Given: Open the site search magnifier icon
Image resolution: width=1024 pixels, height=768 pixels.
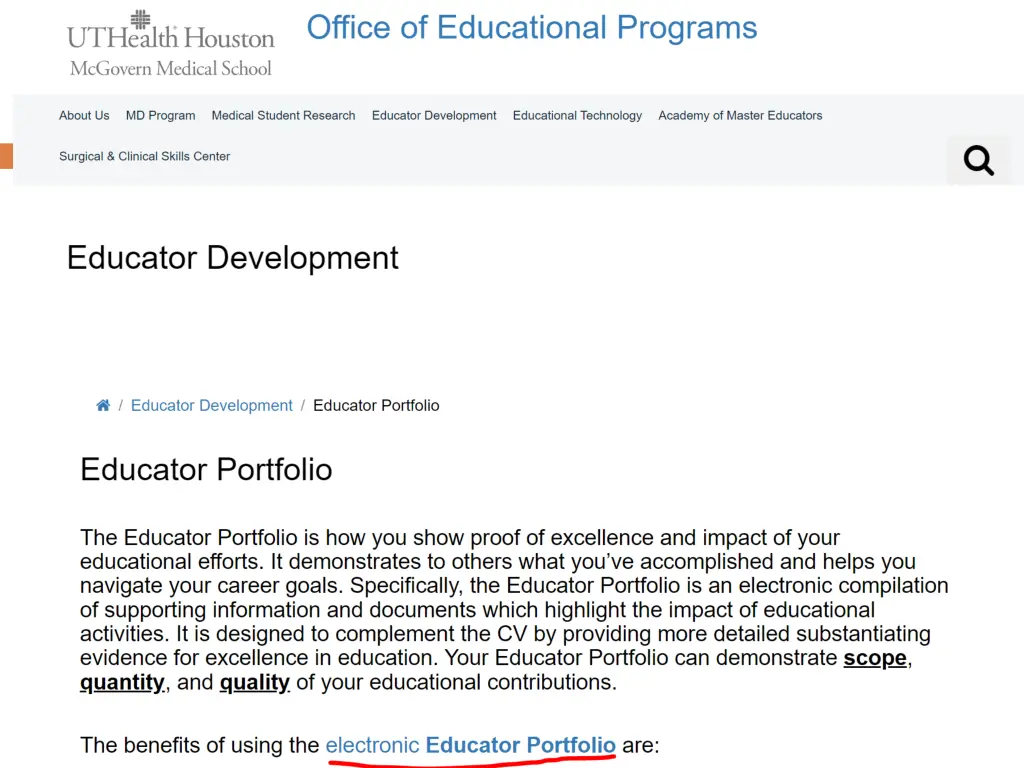Looking at the screenshot, I should (978, 160).
